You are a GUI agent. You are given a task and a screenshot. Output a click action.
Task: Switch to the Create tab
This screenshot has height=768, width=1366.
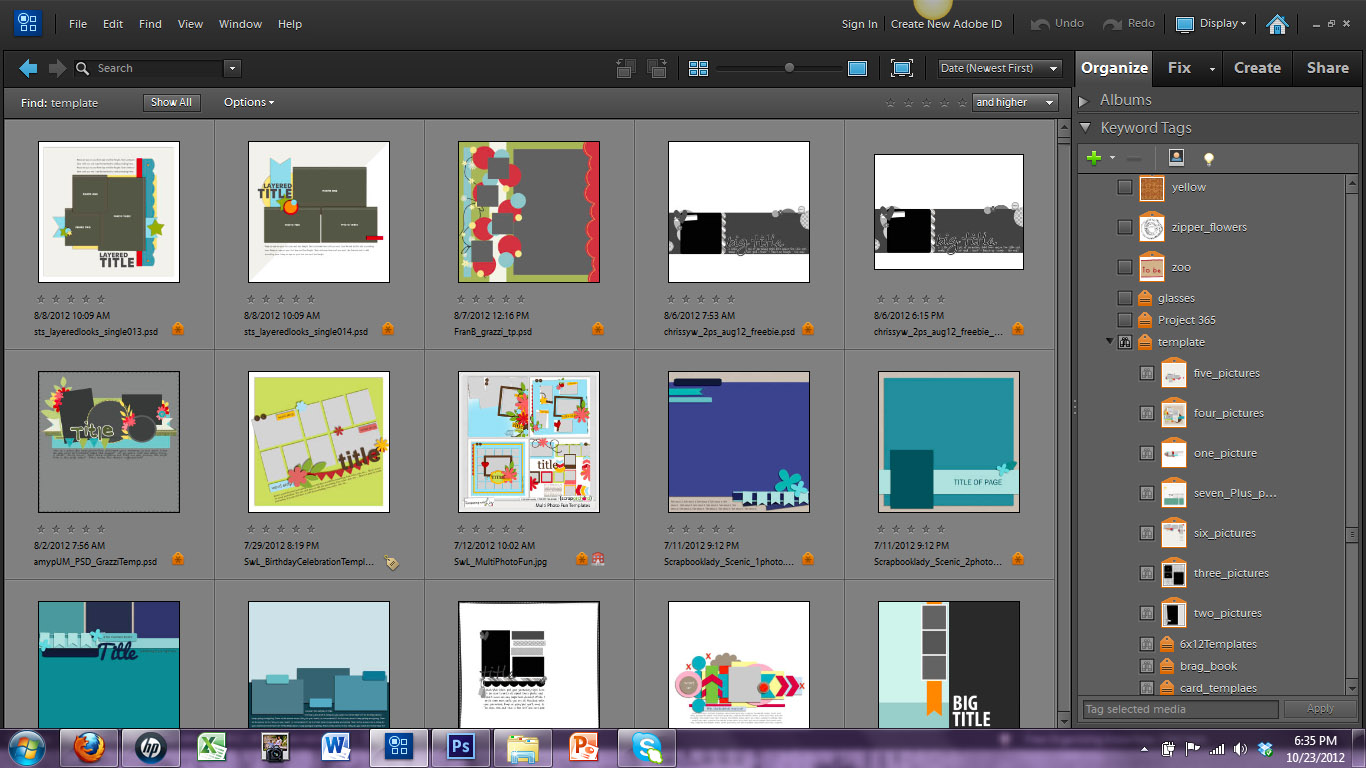(1257, 68)
